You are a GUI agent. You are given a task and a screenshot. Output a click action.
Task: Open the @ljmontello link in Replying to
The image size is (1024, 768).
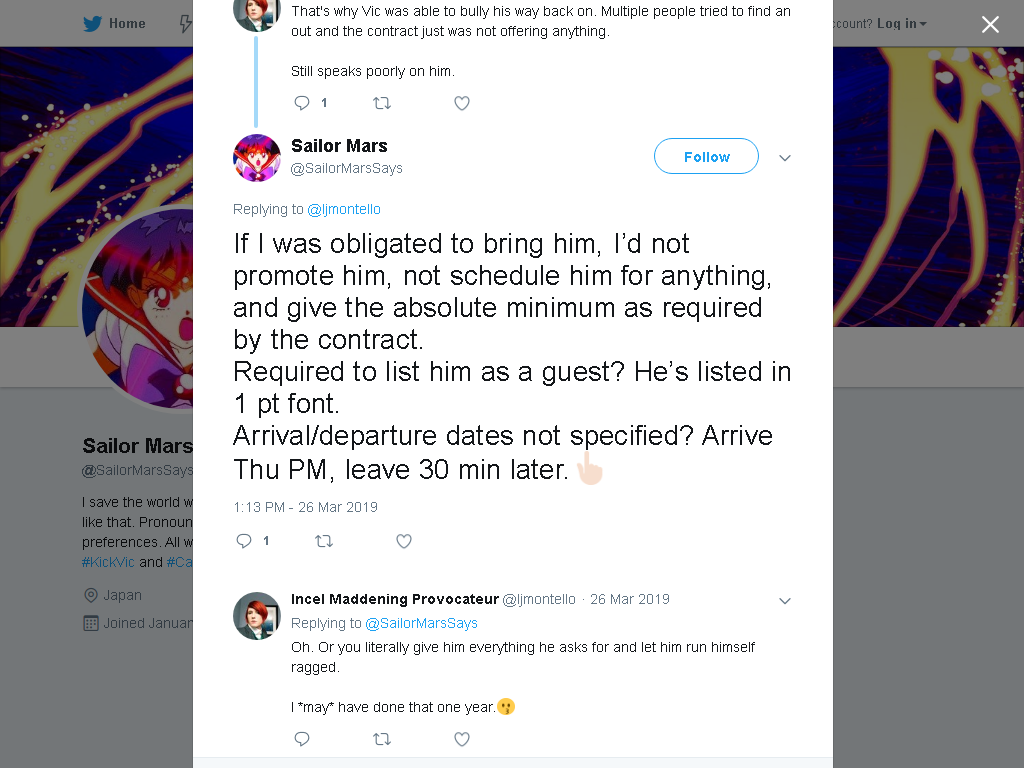point(344,209)
